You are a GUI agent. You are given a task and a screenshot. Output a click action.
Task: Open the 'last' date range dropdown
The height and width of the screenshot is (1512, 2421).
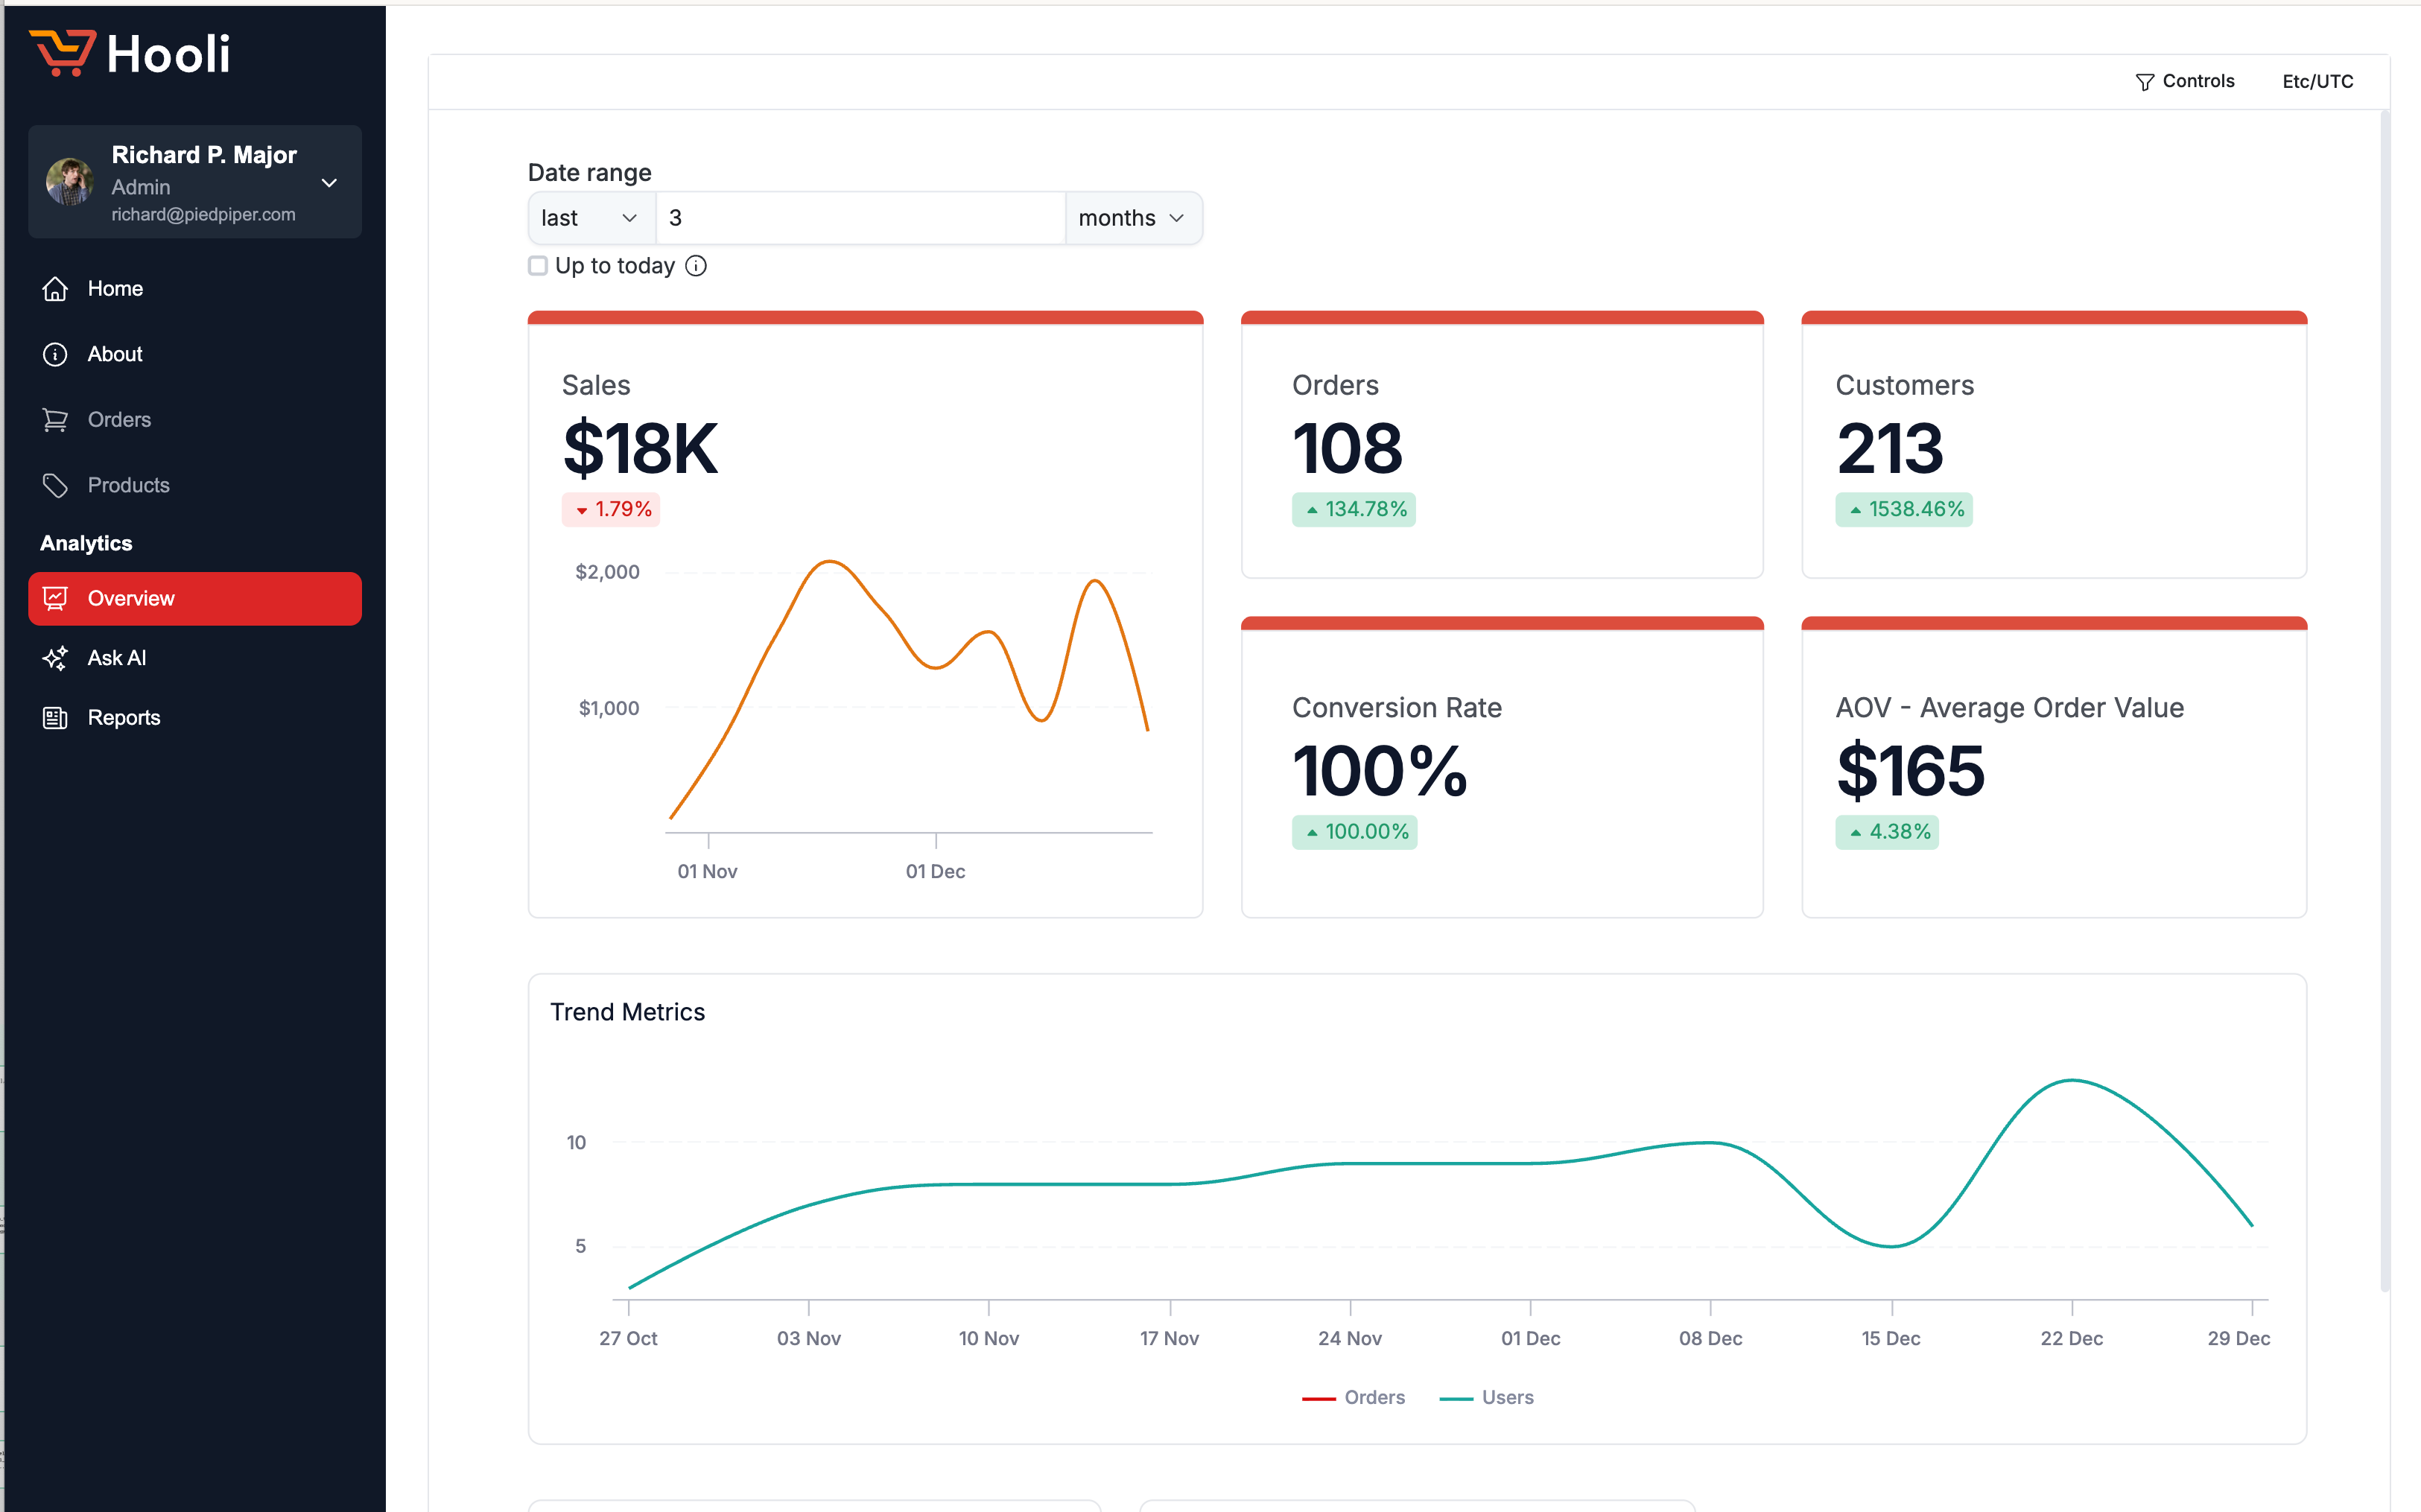[589, 217]
